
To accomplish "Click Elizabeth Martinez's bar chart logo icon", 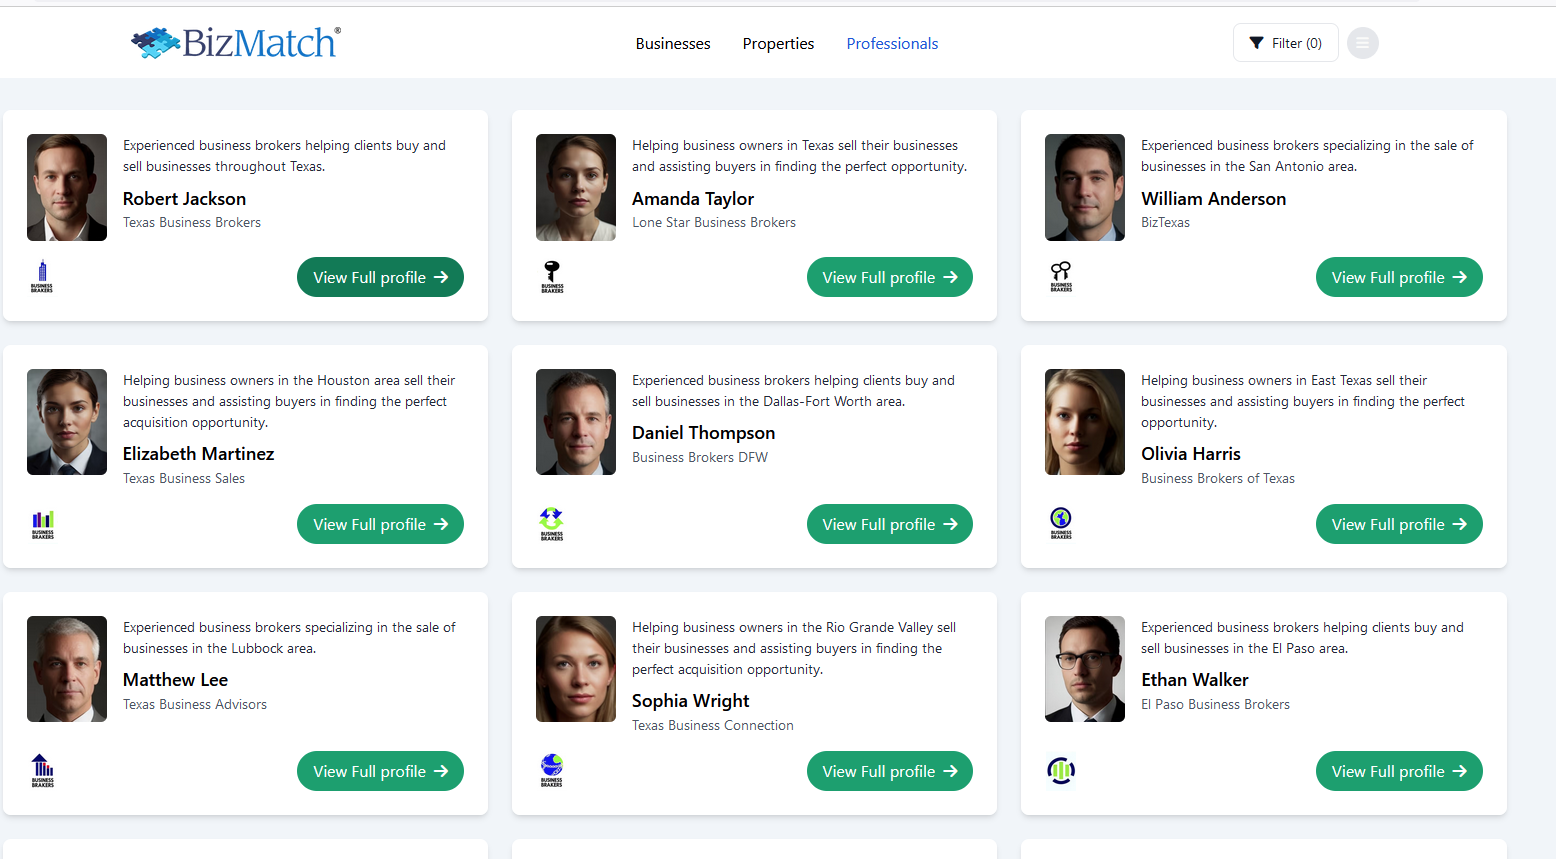I will [43, 524].
